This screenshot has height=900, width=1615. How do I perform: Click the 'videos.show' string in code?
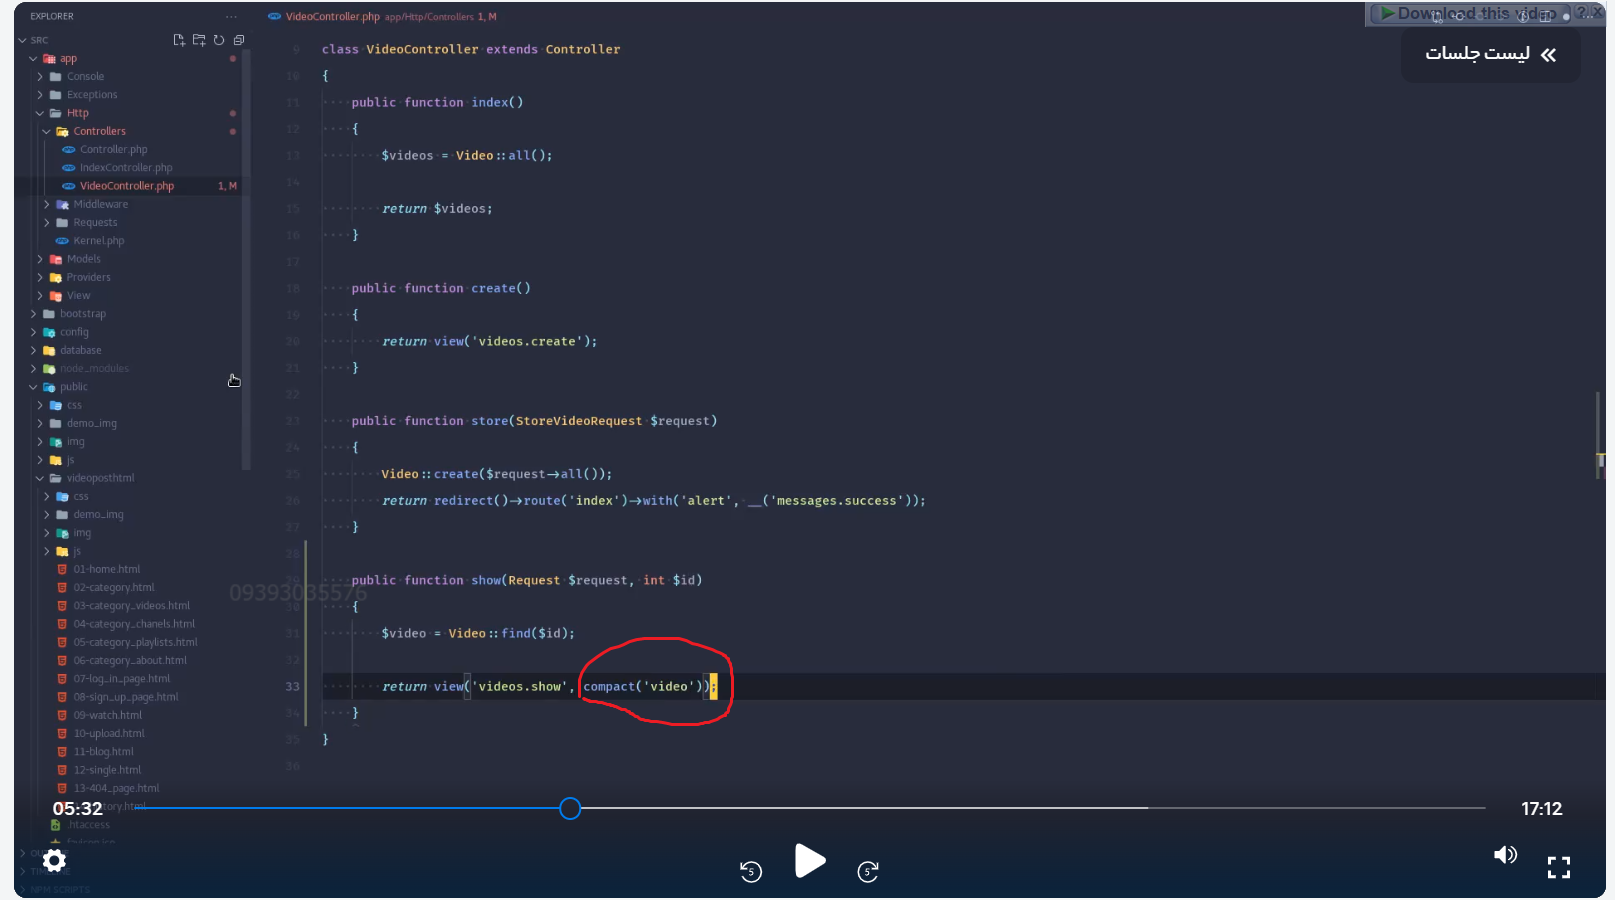click(x=520, y=687)
